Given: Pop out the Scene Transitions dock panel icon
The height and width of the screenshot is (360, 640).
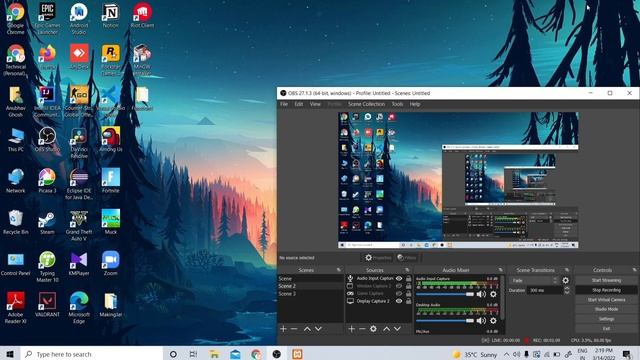Looking at the screenshot, I should pyautogui.click(x=567, y=270).
